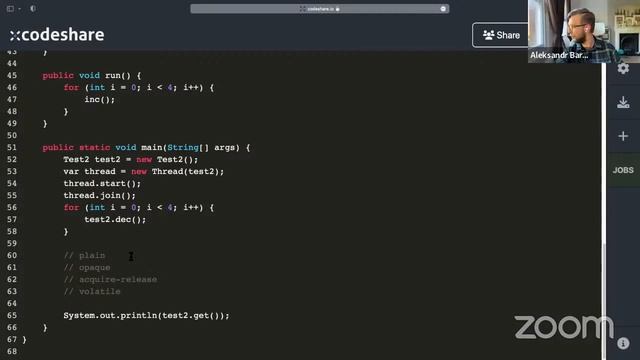Focus the browser address bar
Screen dimensions: 640x360
[320, 9]
